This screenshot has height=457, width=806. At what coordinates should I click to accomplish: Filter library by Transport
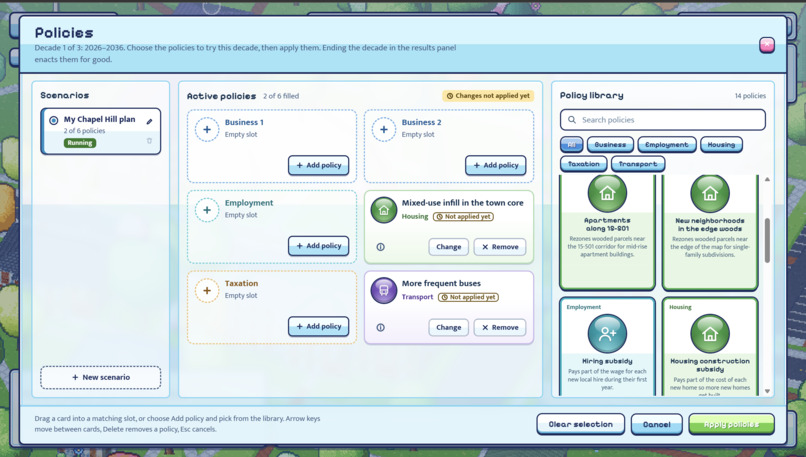[x=638, y=164]
